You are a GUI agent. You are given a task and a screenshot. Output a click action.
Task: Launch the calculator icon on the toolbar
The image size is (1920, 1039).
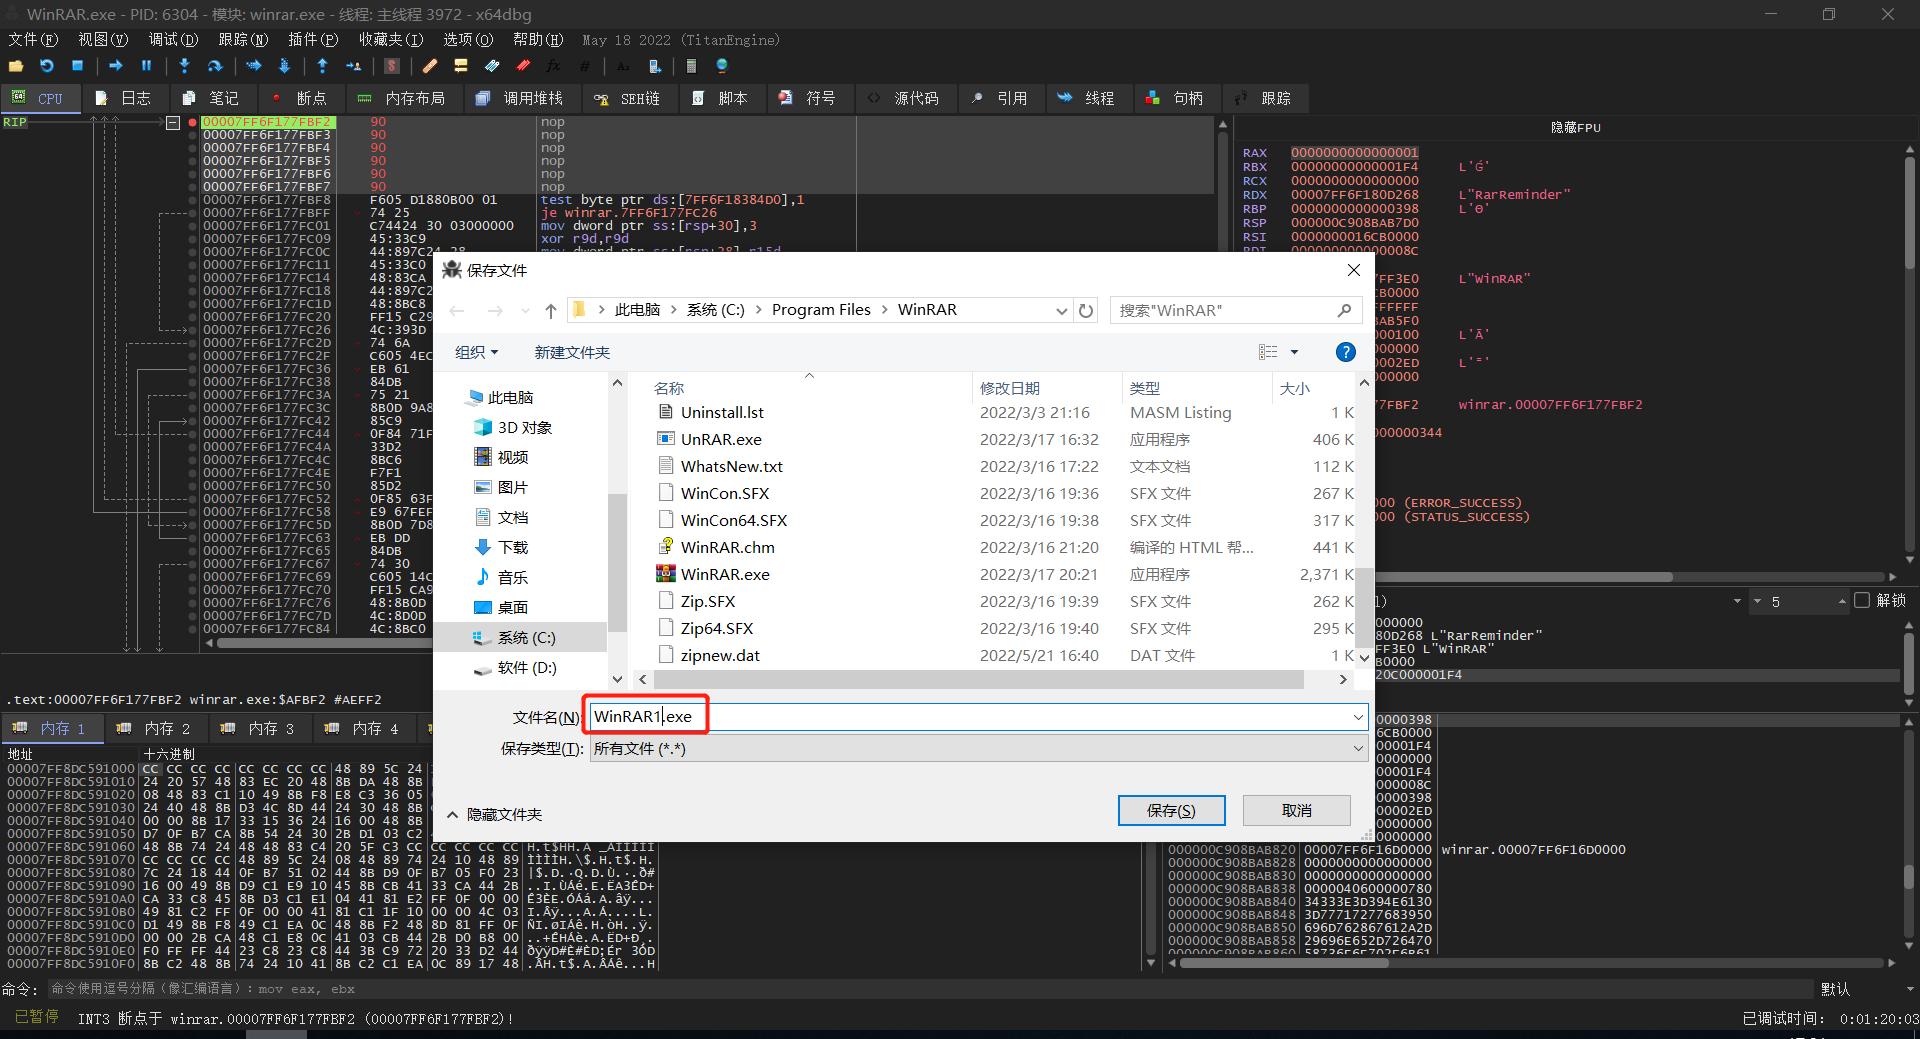[692, 66]
